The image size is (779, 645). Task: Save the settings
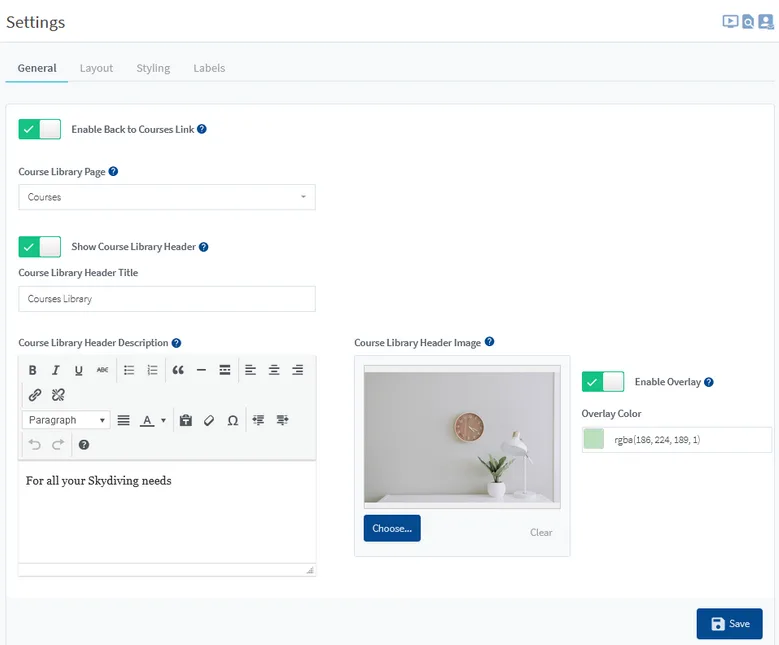tap(729, 624)
